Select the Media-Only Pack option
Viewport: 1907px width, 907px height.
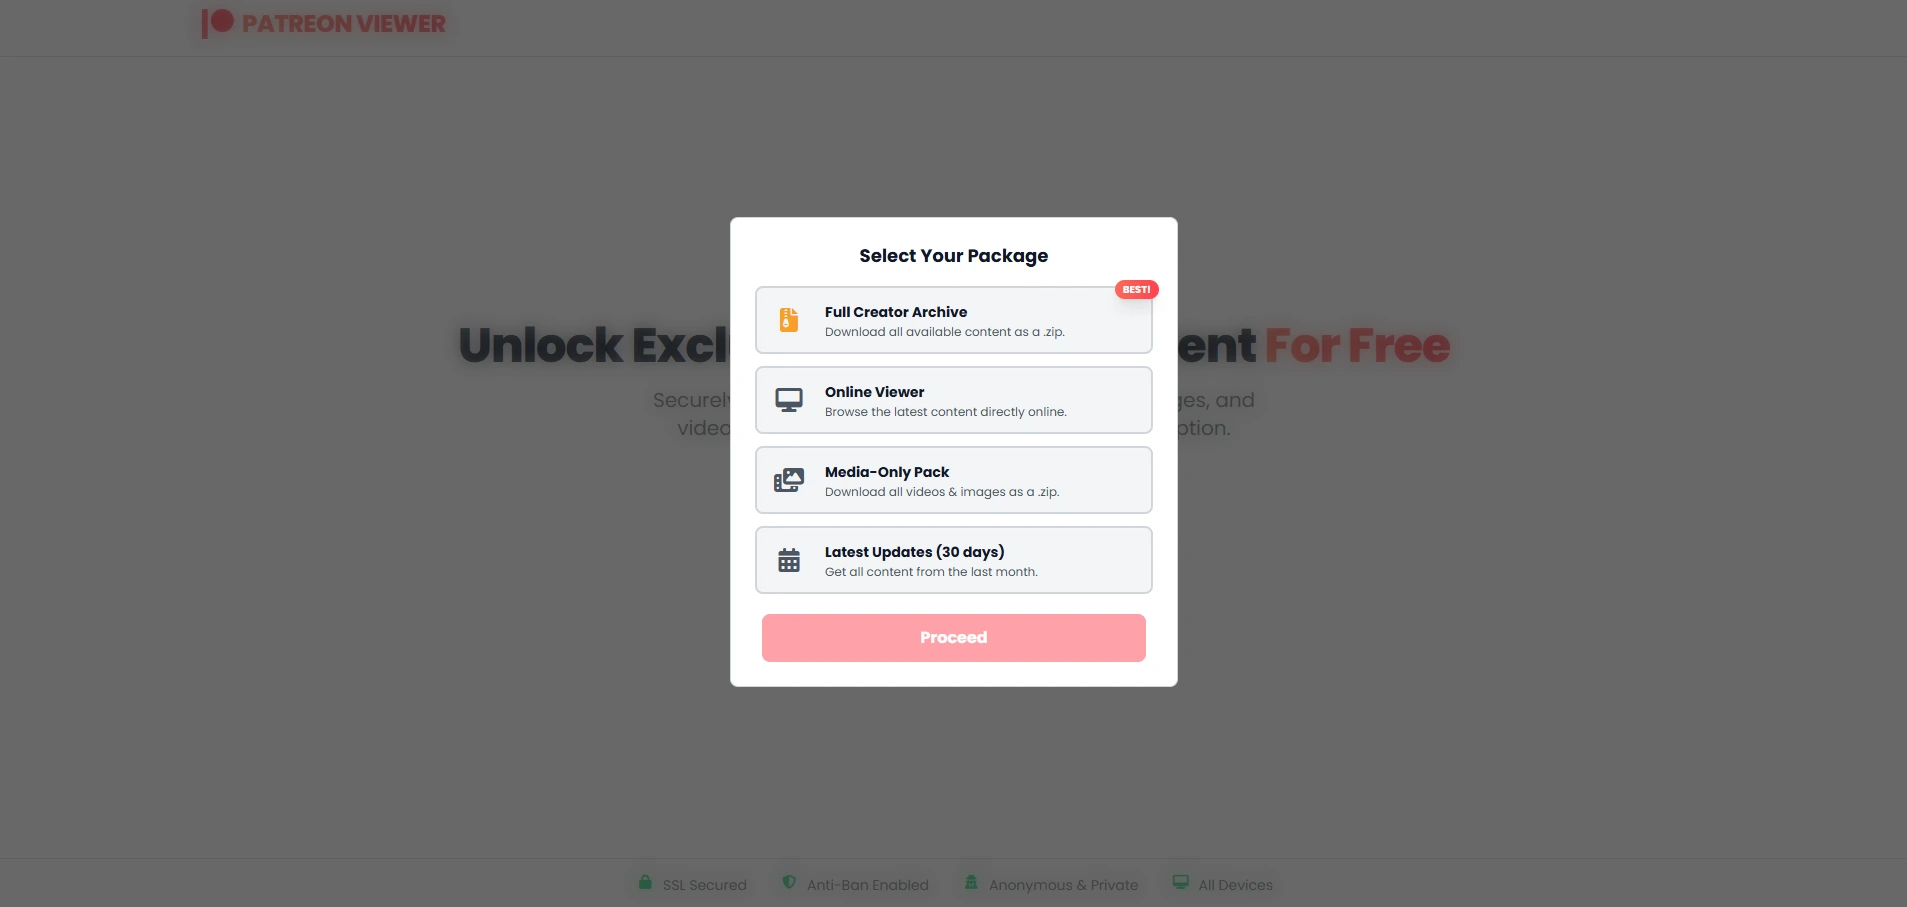point(953,479)
